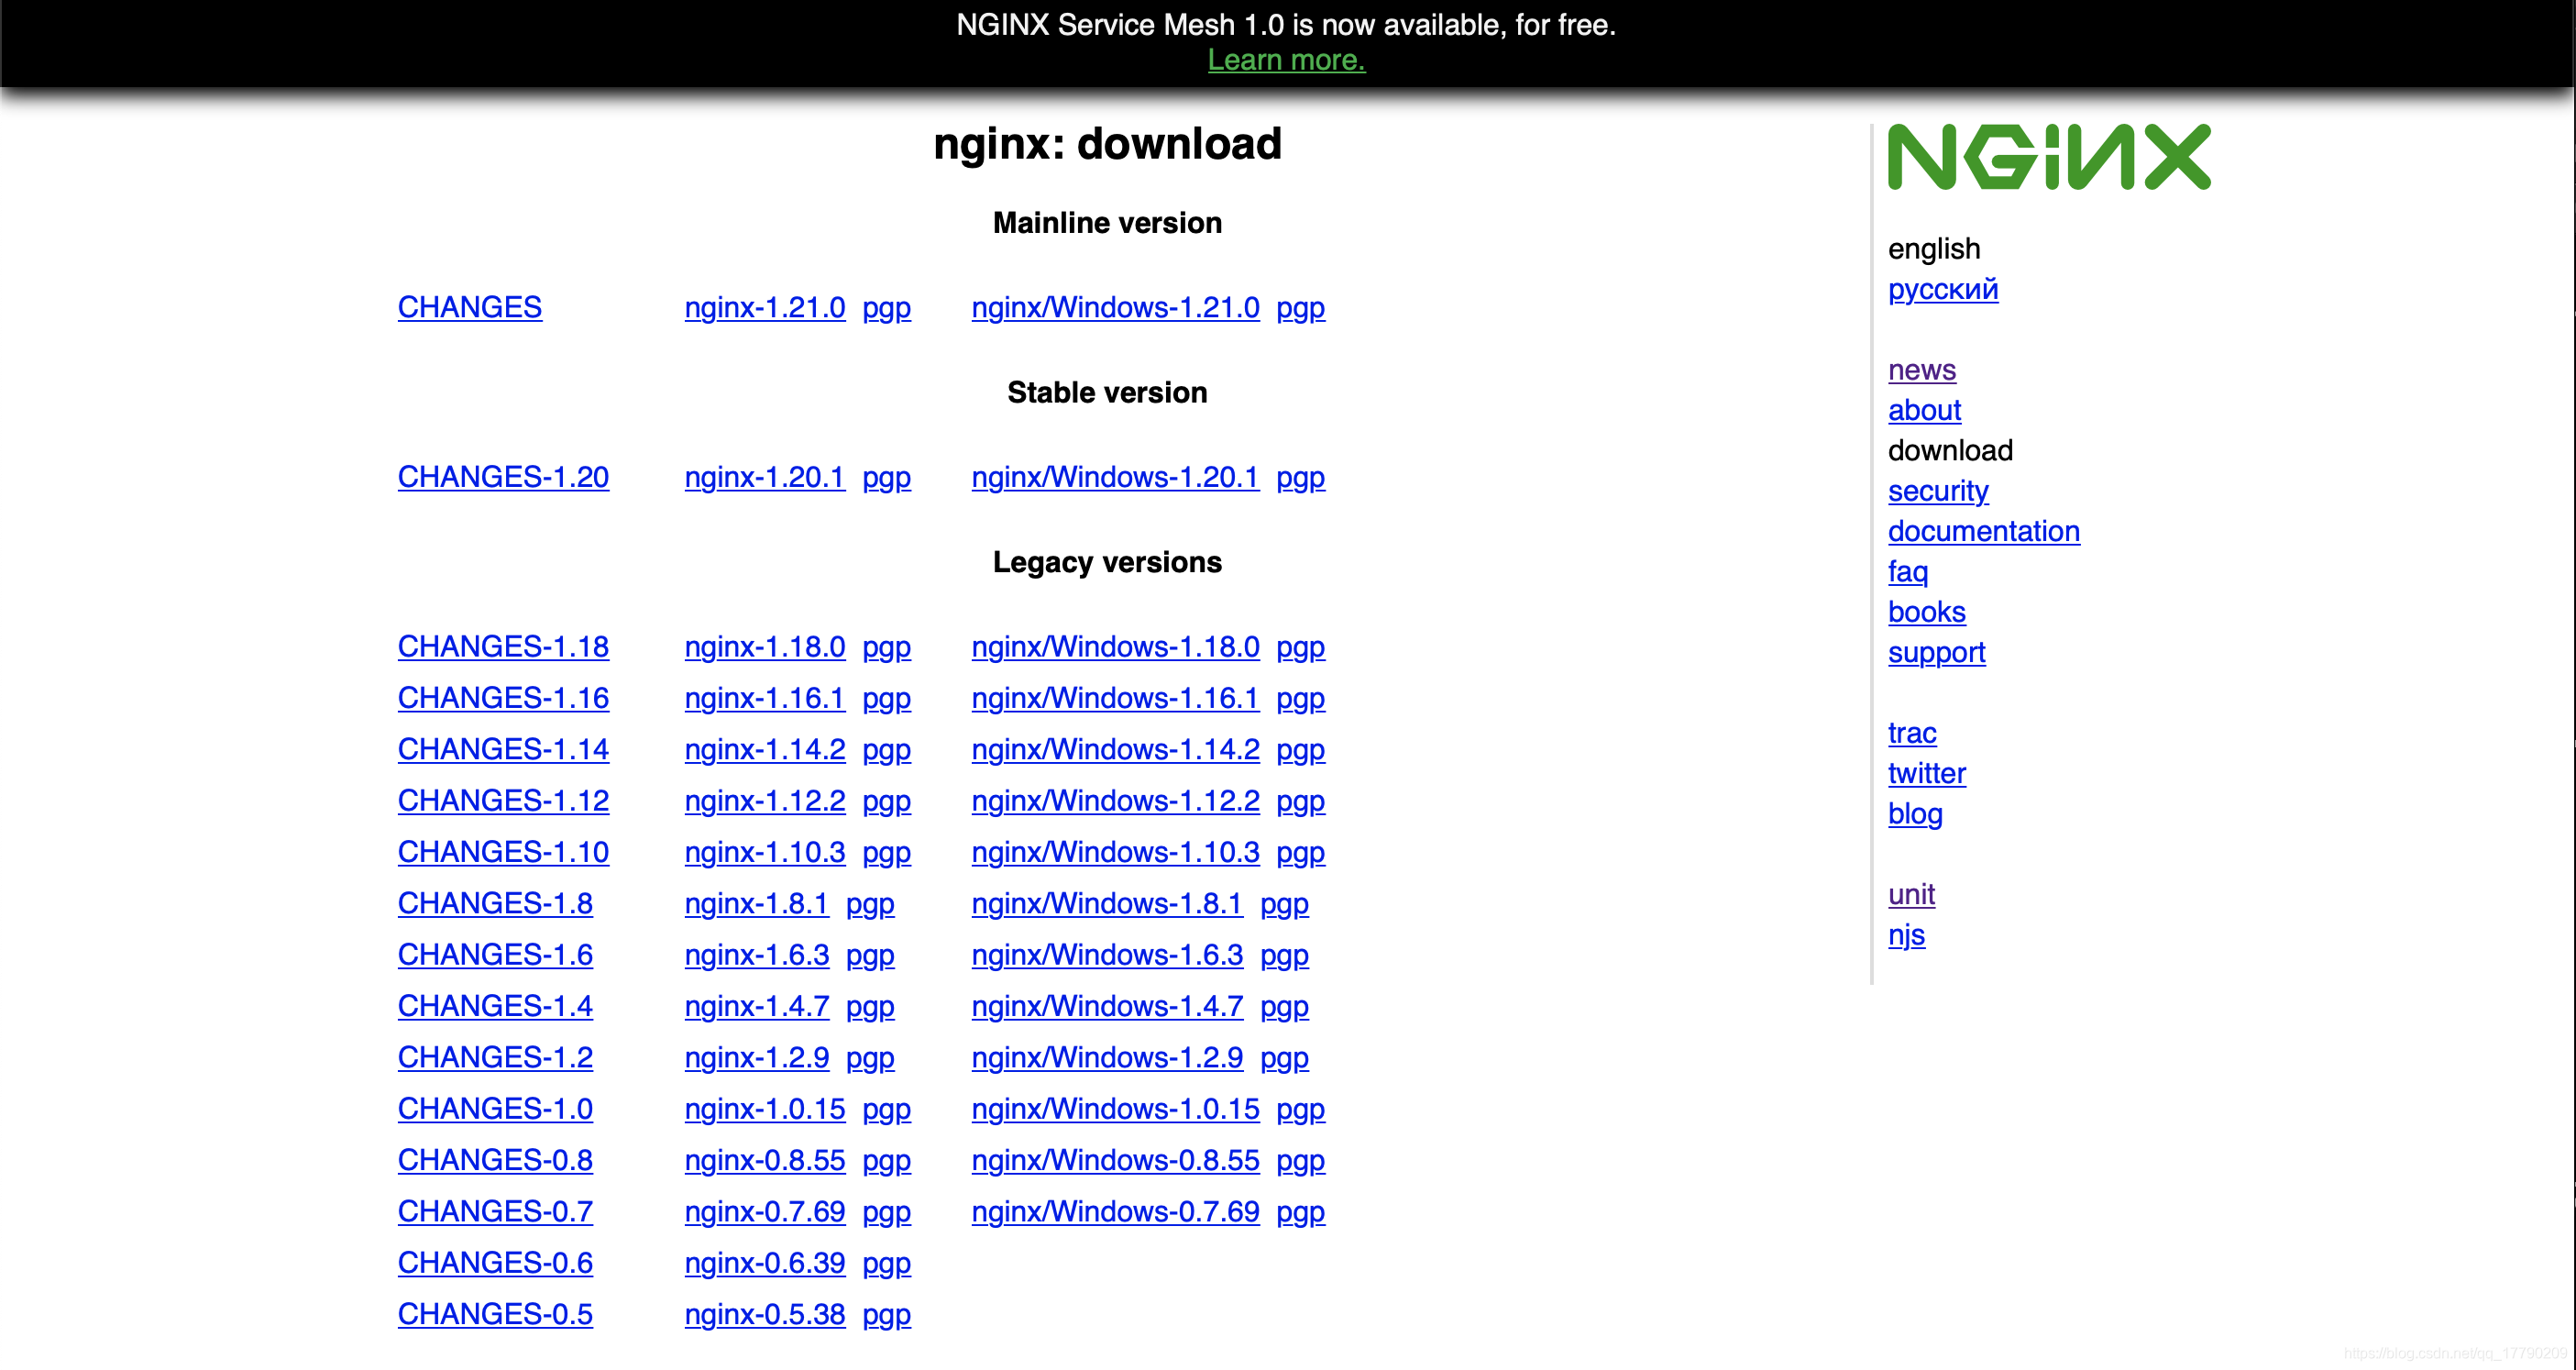Download legacy nginx-1.18.0
2576x1370 pixels.
pyautogui.click(x=764, y=647)
